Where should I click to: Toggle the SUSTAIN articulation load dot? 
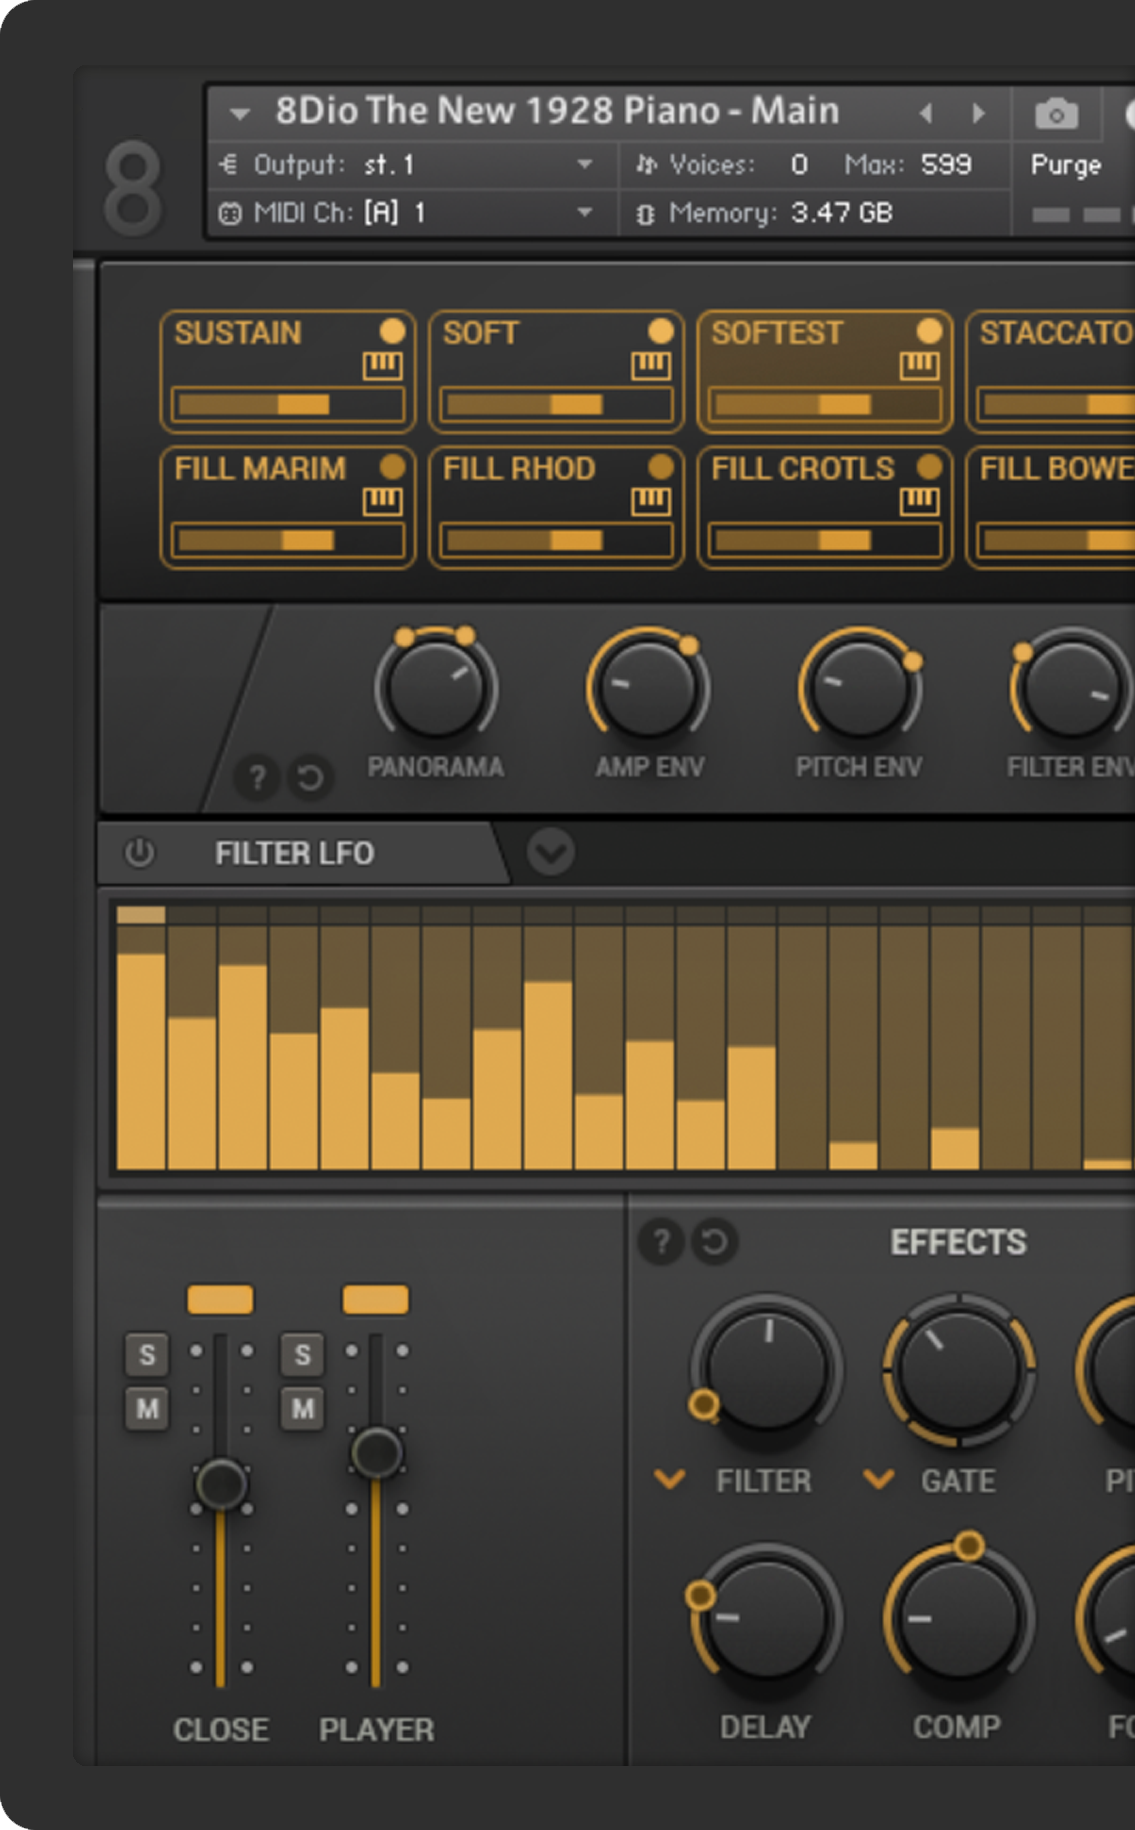point(392,331)
